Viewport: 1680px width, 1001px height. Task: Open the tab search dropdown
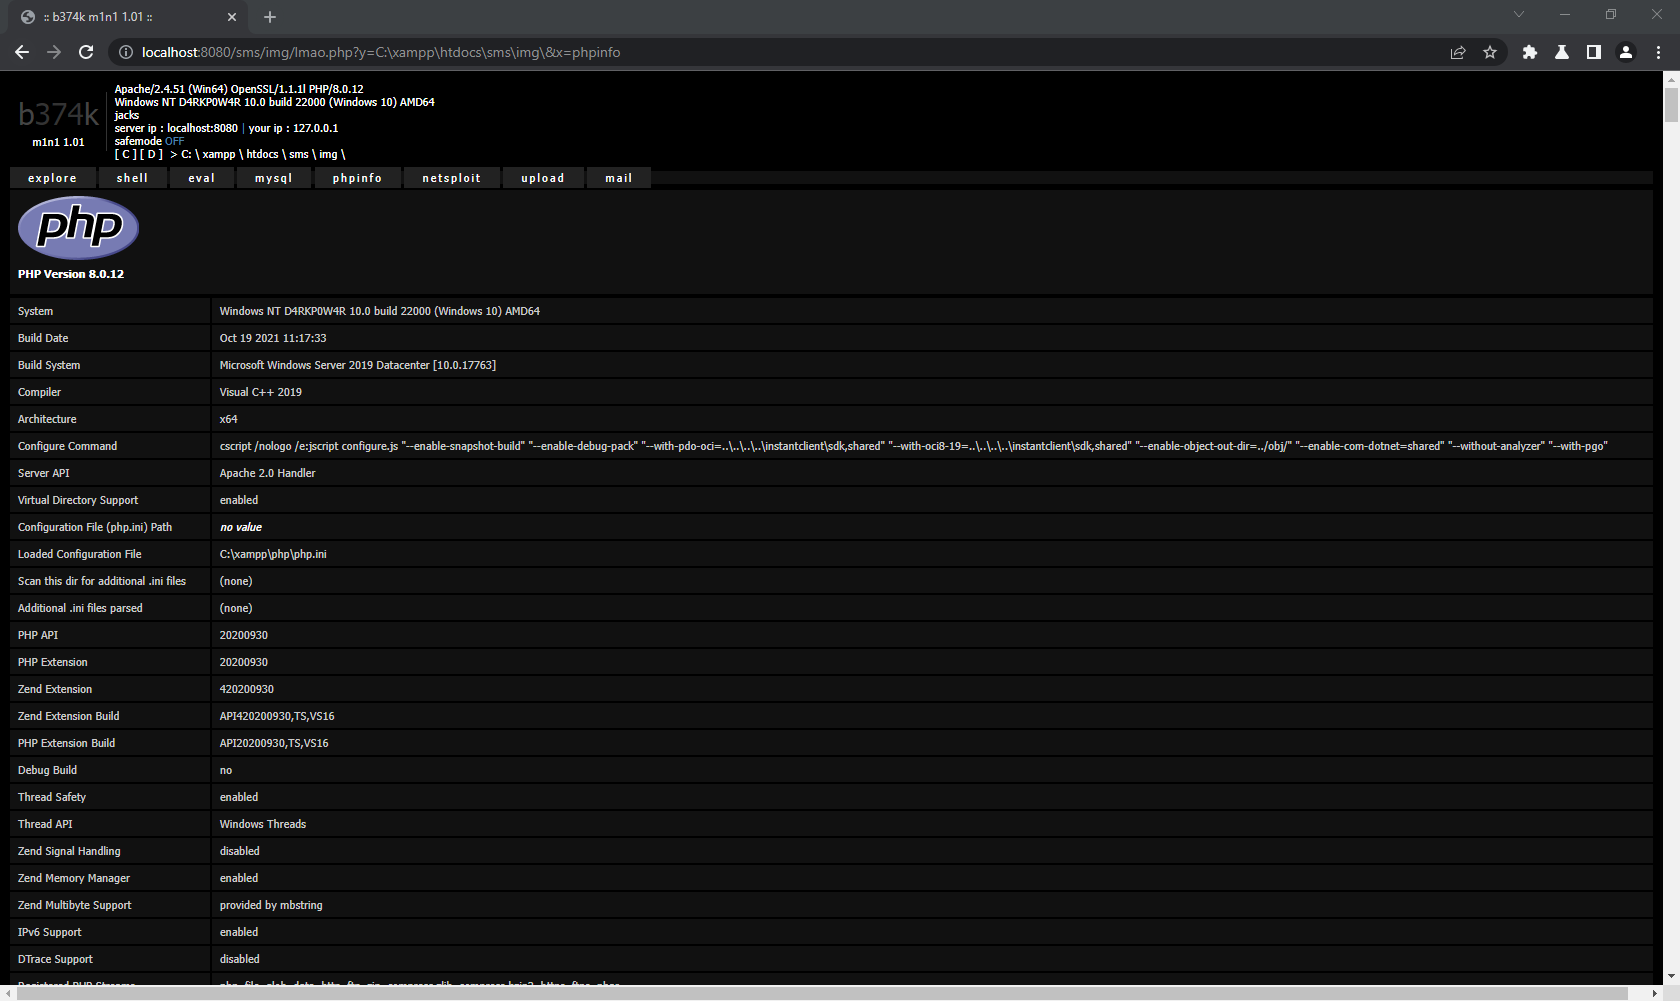1519,14
